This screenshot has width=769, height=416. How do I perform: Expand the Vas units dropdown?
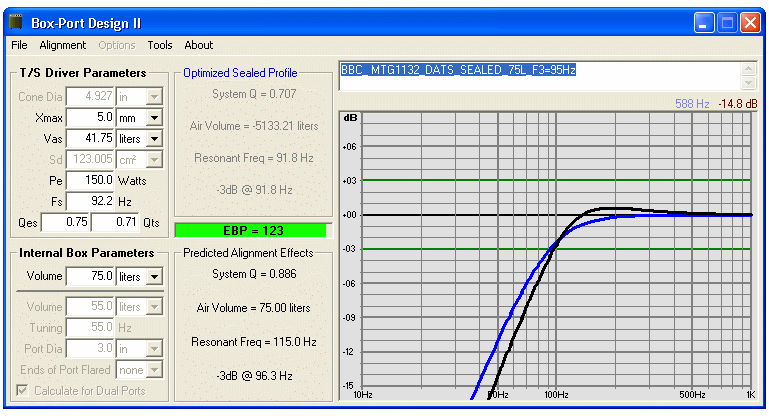[x=154, y=139]
